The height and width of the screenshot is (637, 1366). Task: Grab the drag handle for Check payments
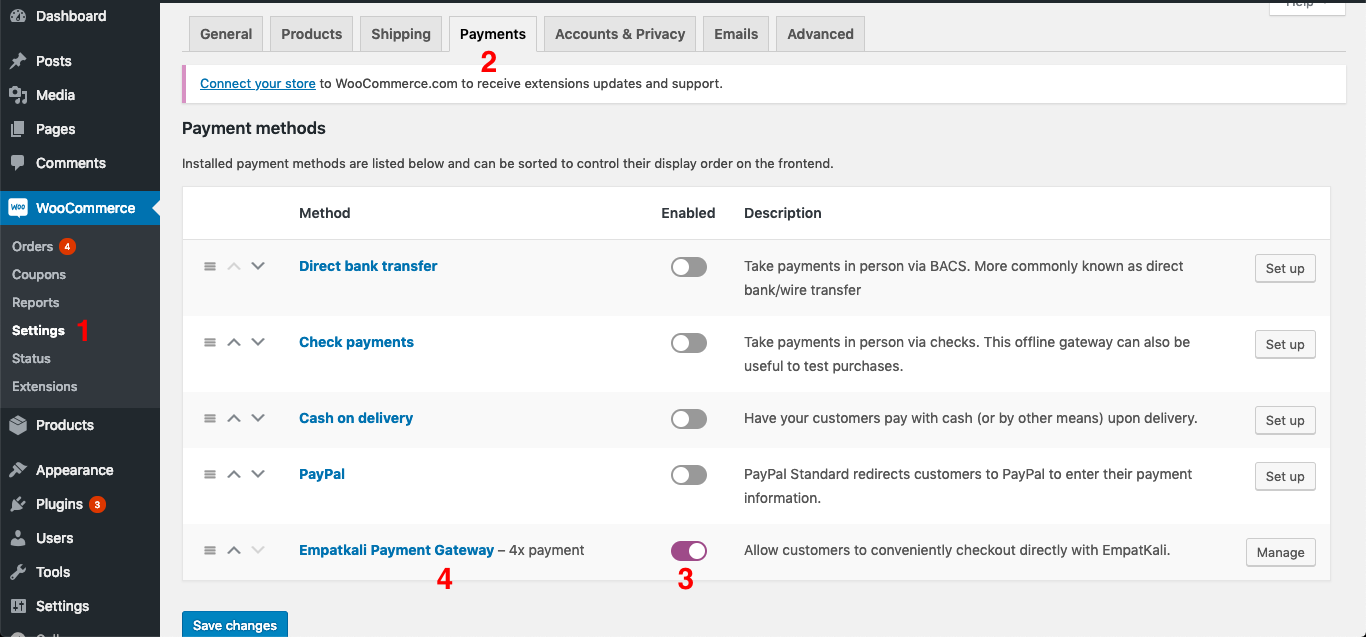coord(210,342)
